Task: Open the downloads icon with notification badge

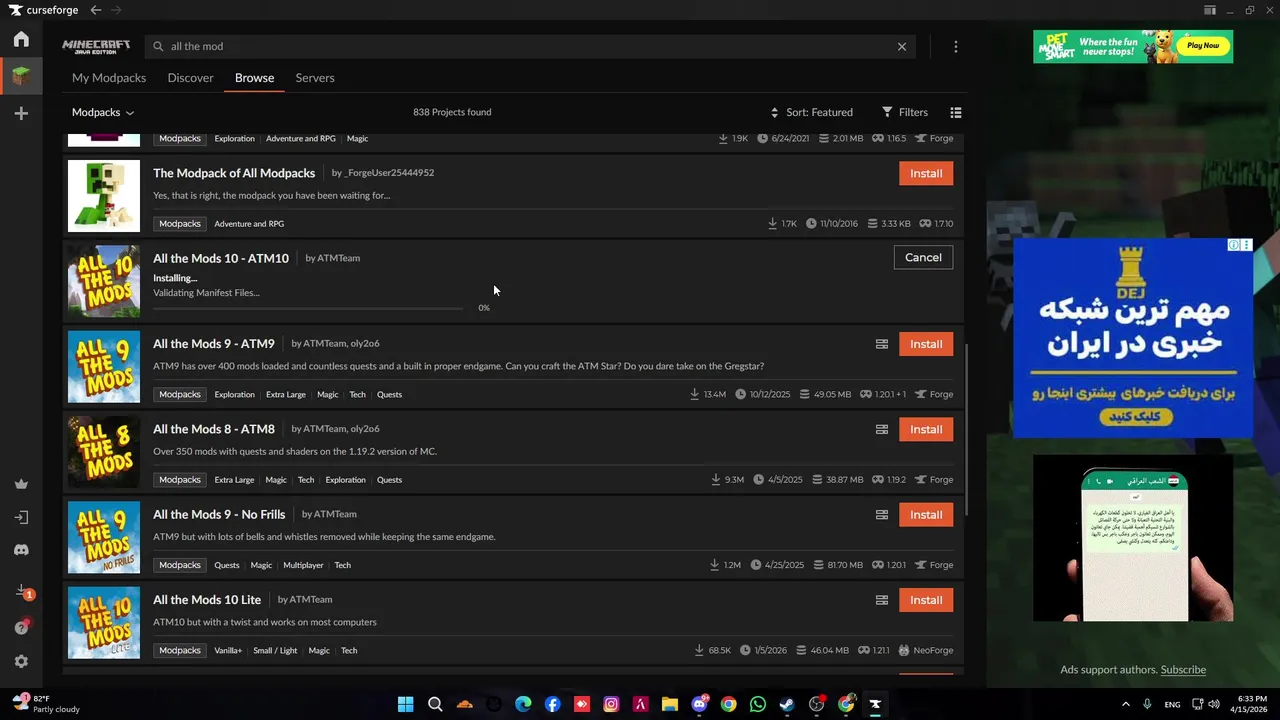Action: [22, 592]
